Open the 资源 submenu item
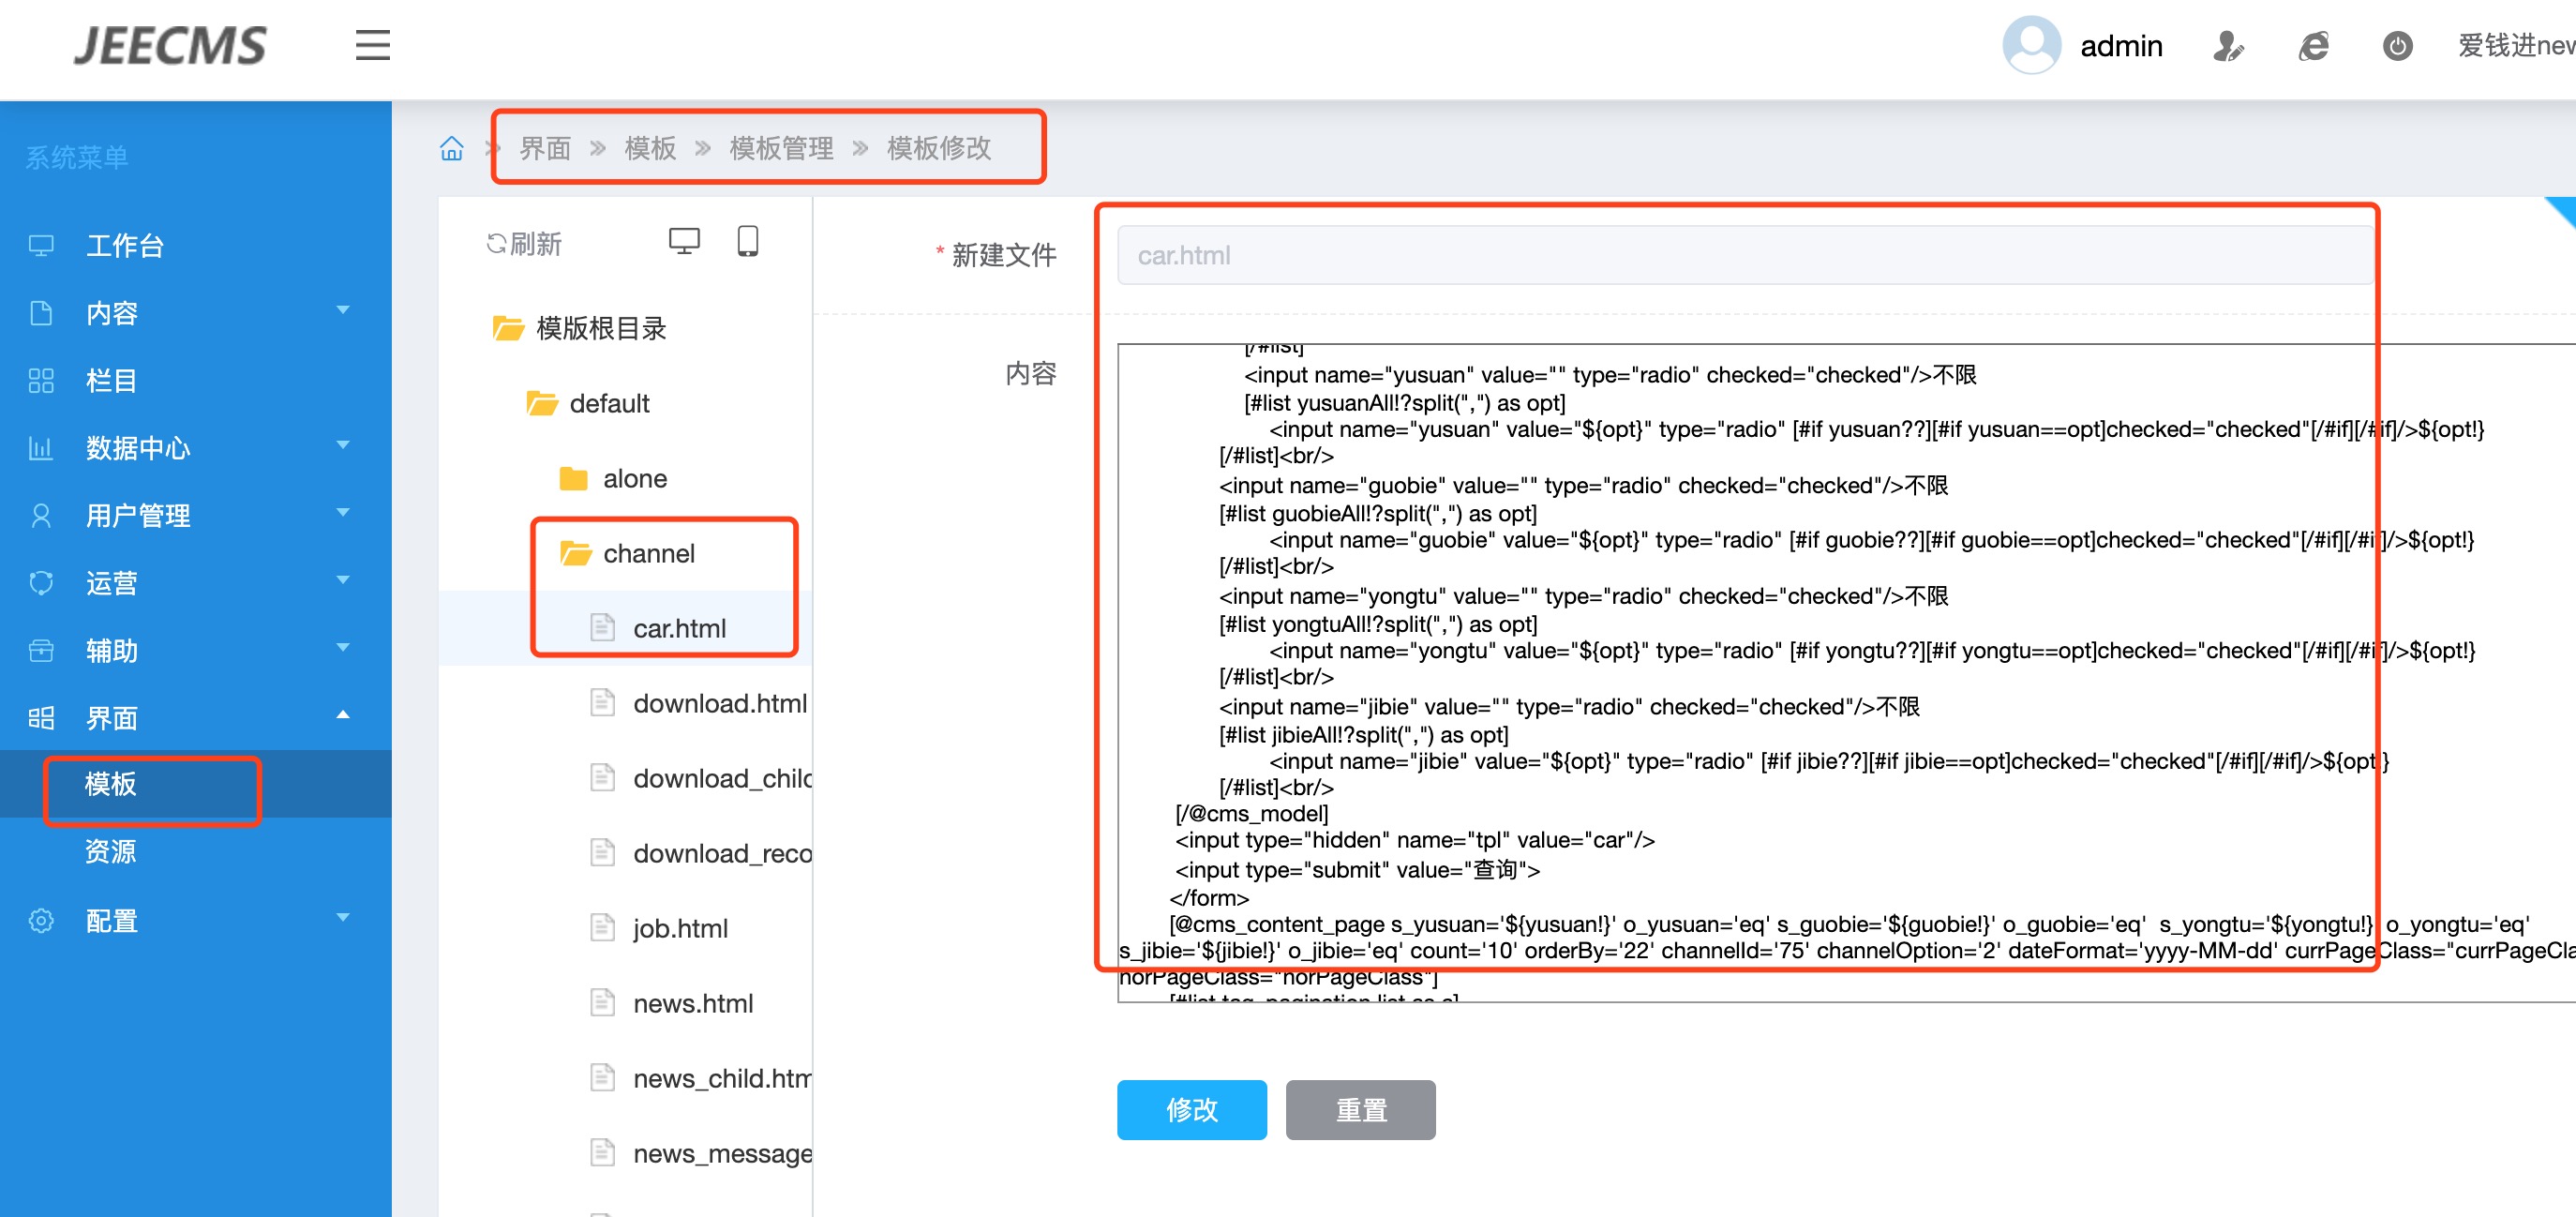Screen dimensions: 2576x1217 tap(111, 852)
